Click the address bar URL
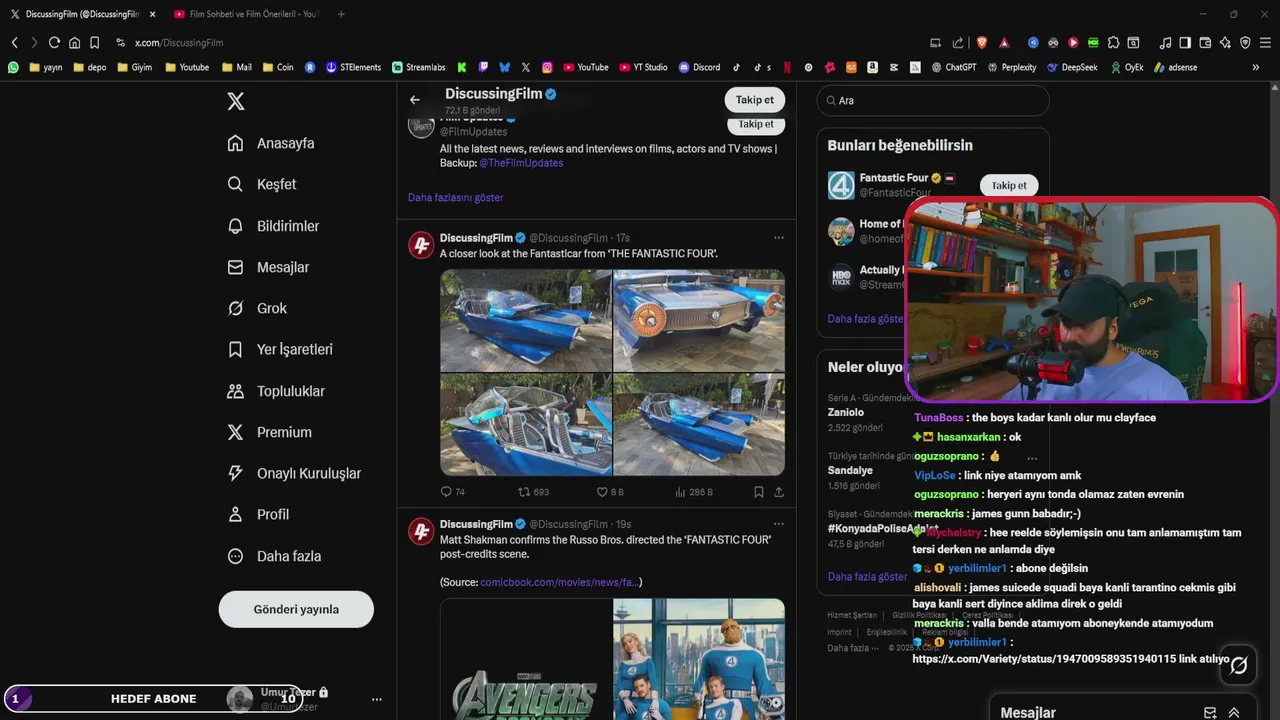 (179, 43)
